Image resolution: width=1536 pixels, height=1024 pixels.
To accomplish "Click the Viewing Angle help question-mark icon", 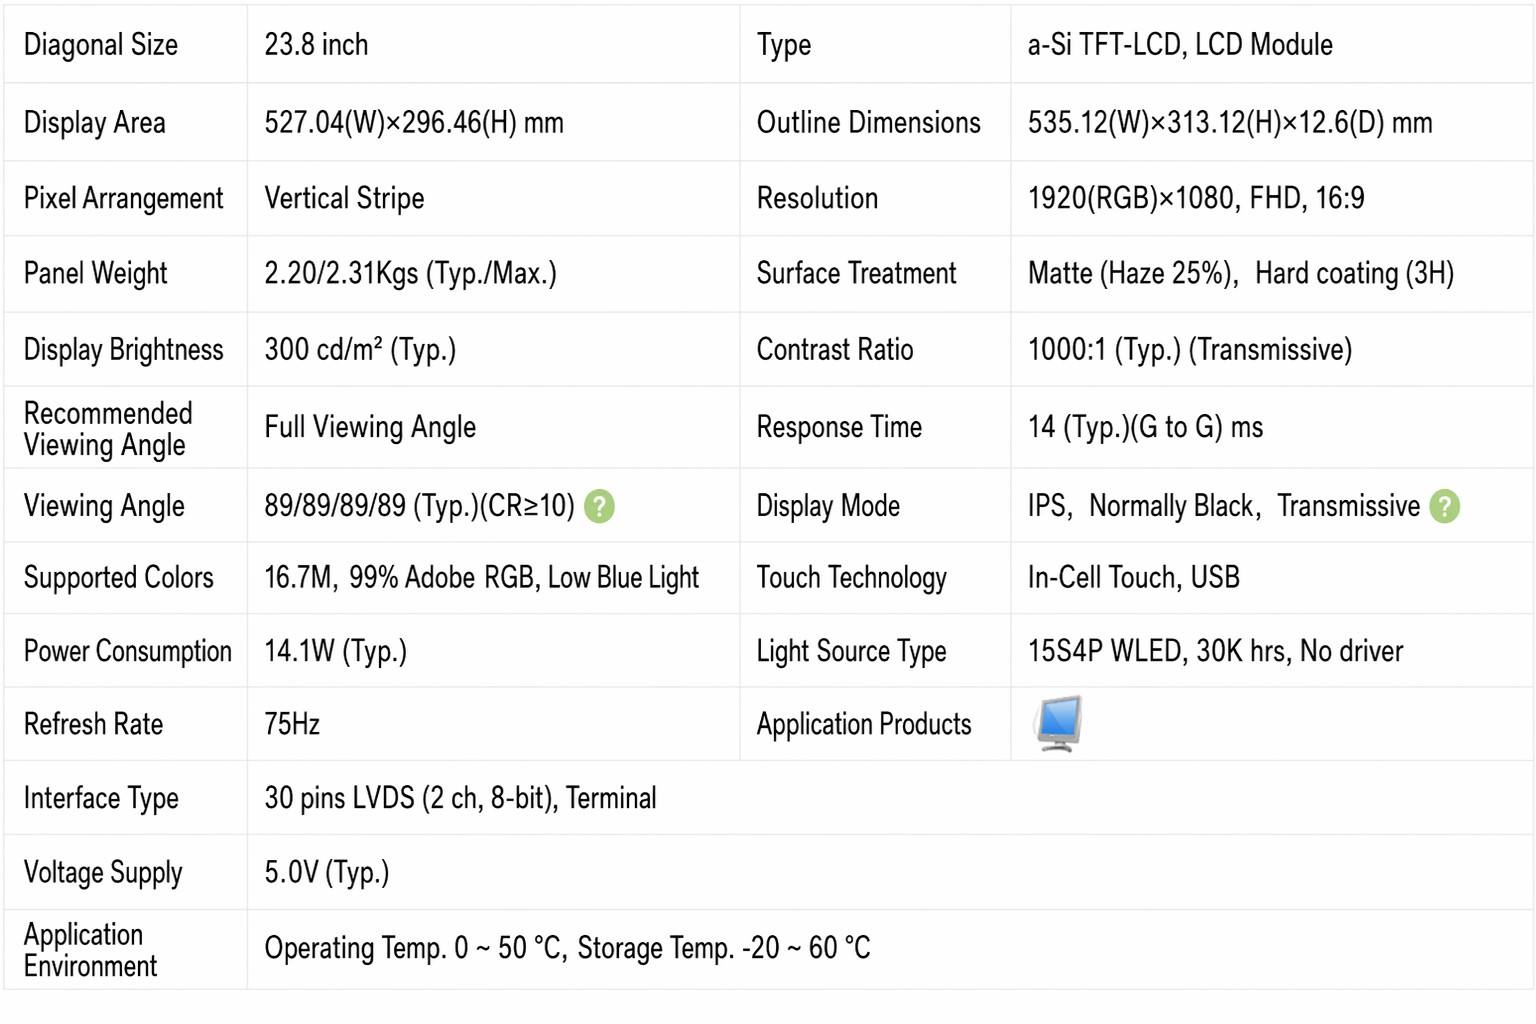I will [599, 506].
